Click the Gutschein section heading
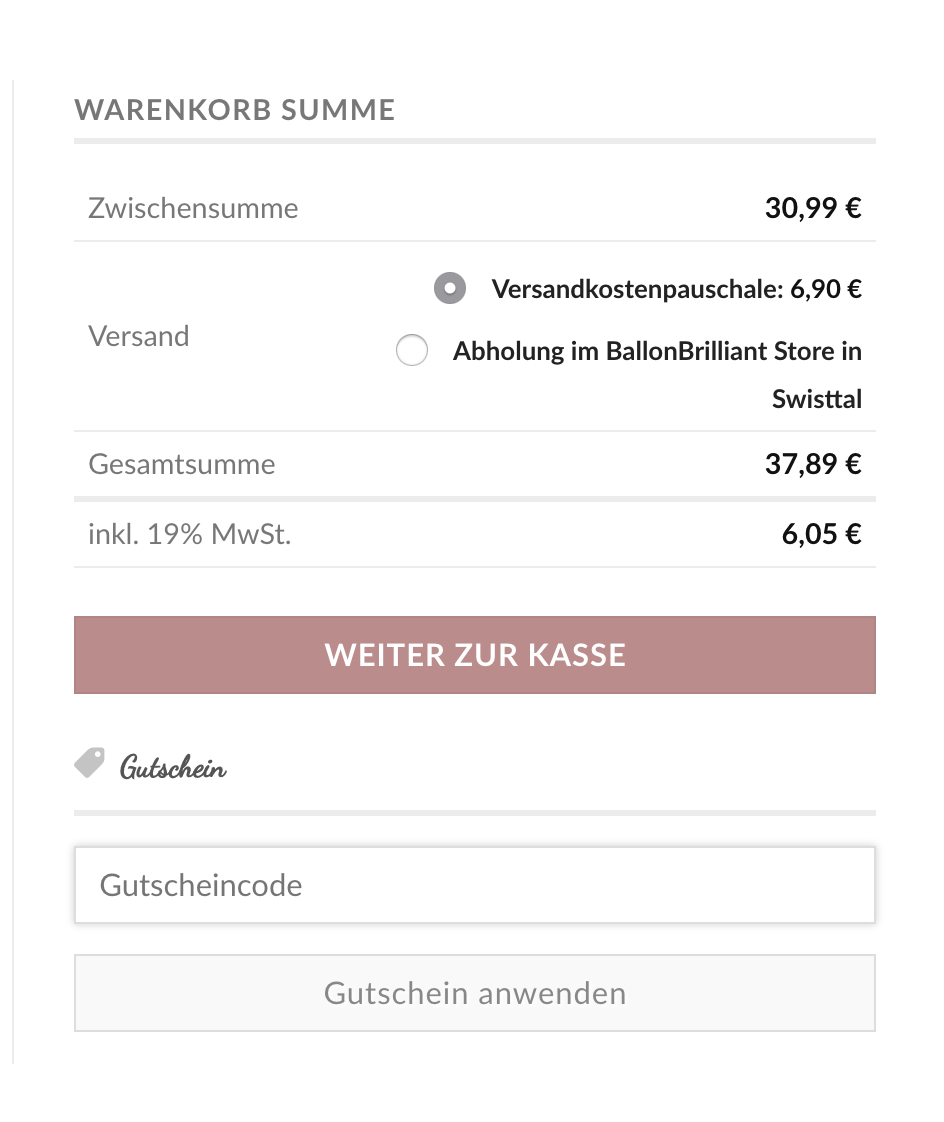 point(173,768)
